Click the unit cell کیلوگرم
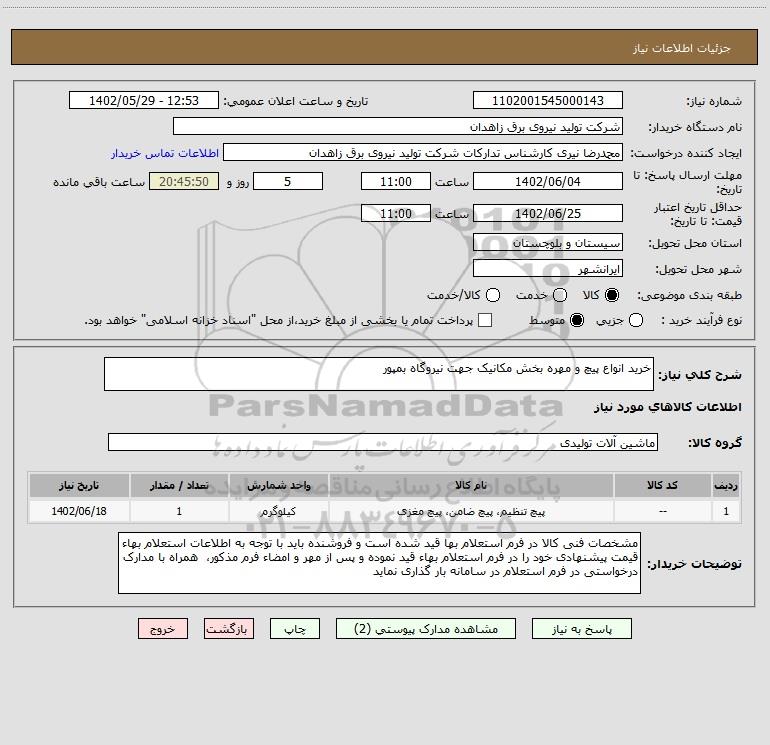The width and height of the screenshot is (770, 745). coord(278,511)
